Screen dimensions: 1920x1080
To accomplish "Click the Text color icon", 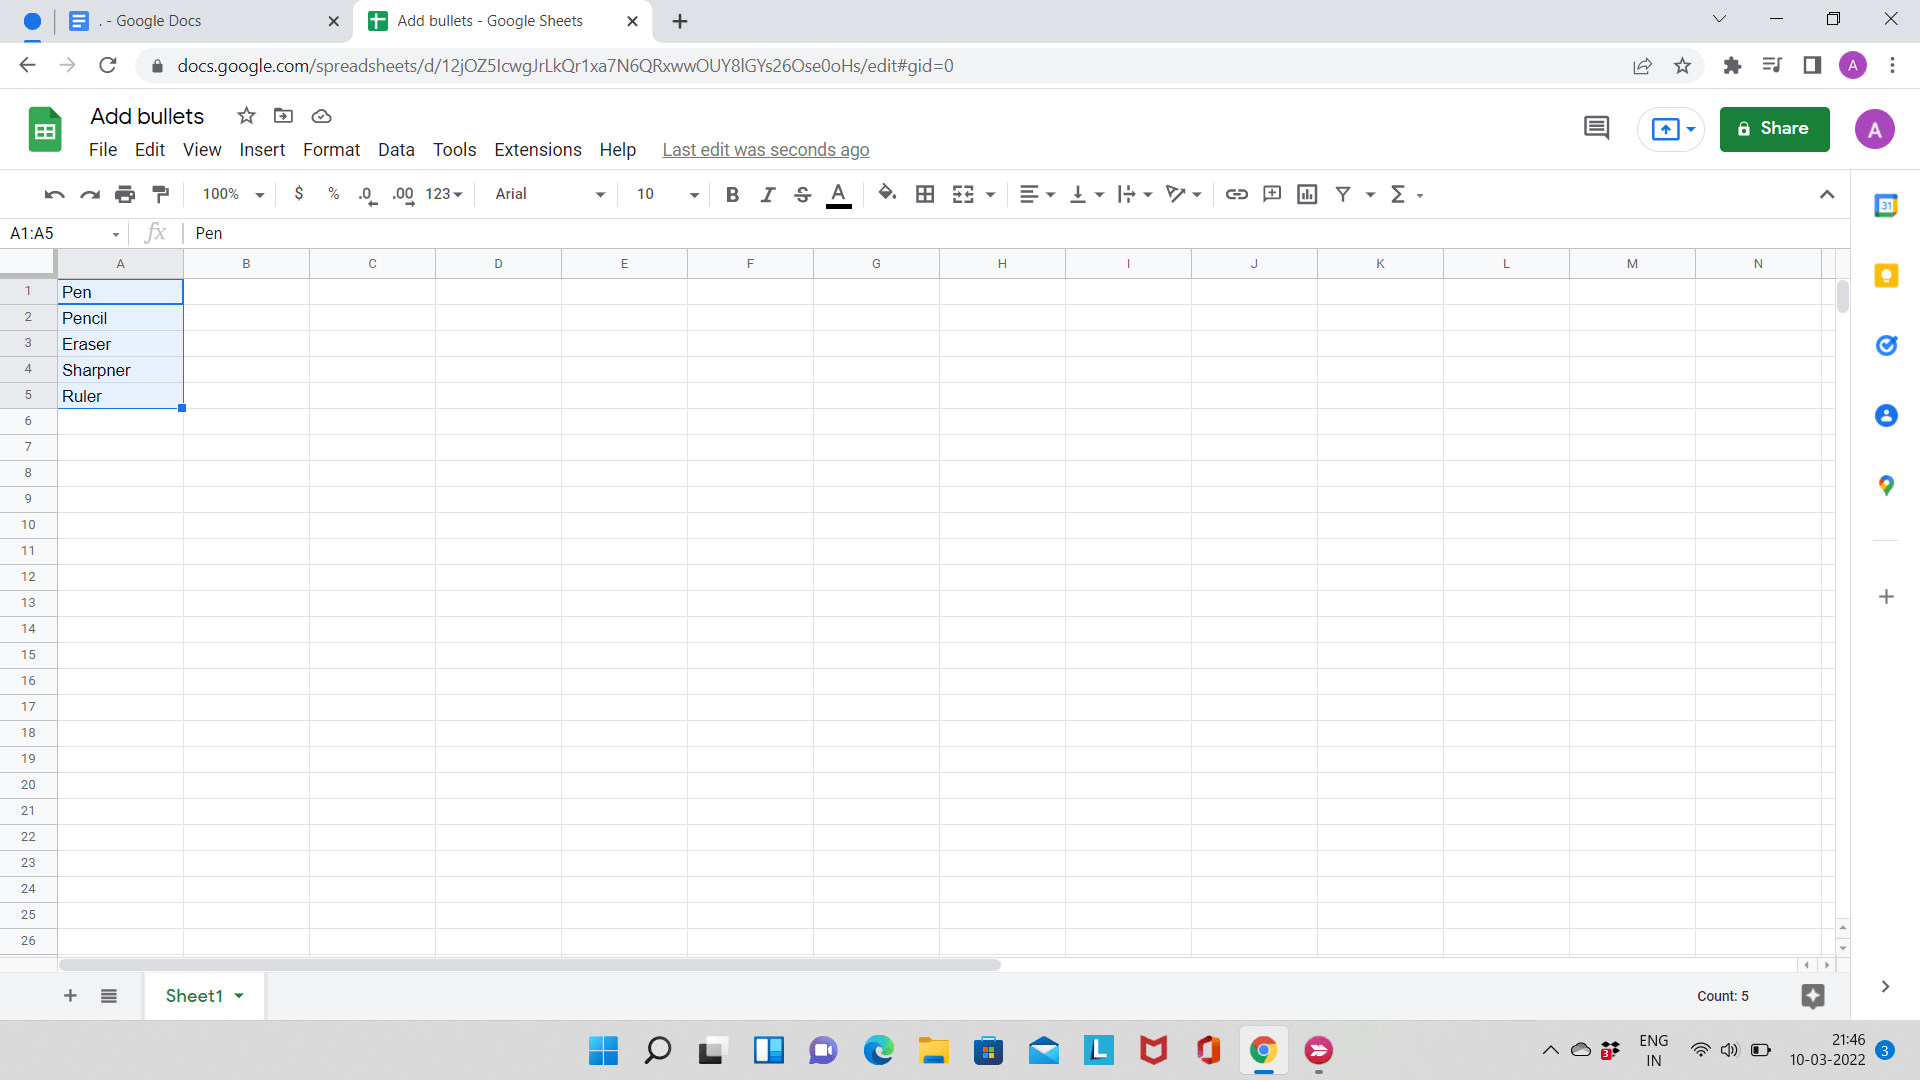I will [837, 194].
